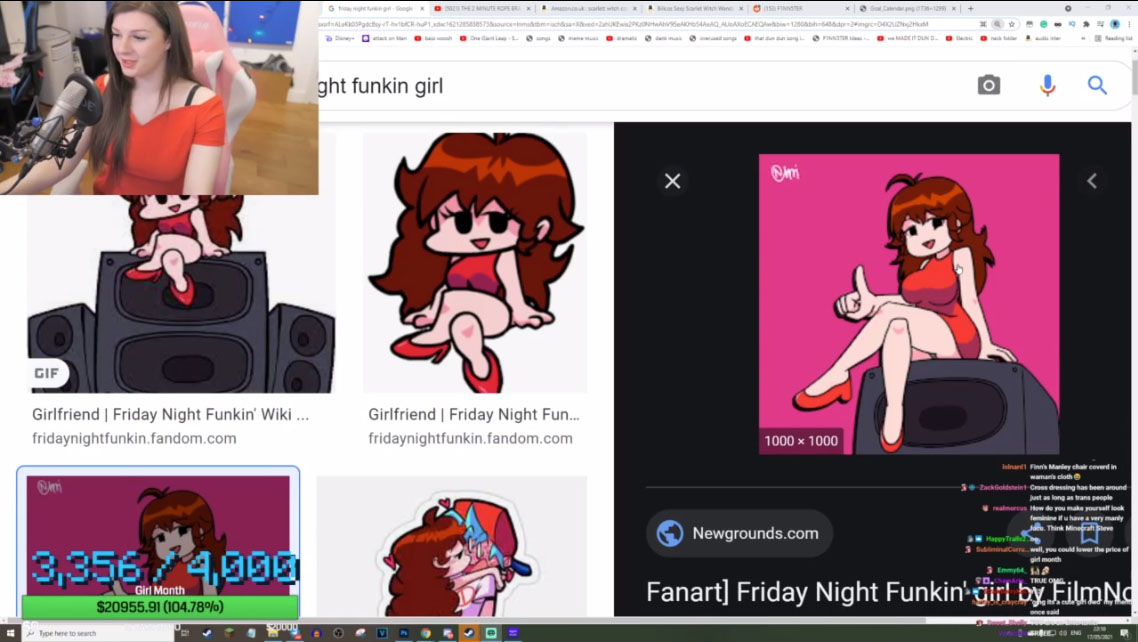1138x642 pixels.
Task: Open Photoshop from the taskbar
Action: tap(404, 633)
